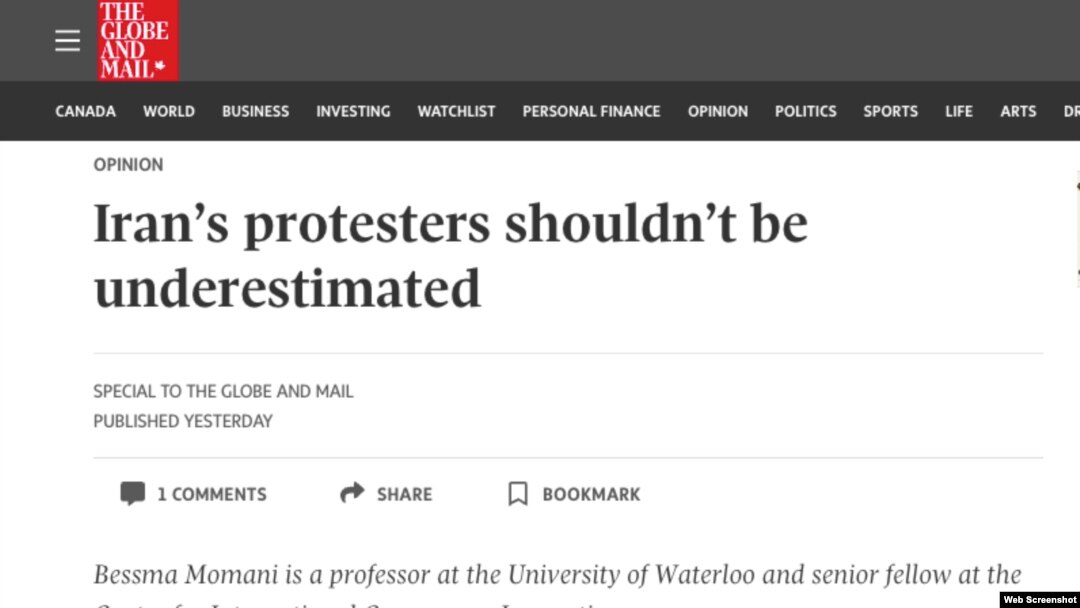The image size is (1080, 608).
Task: Click the bookmark ribbon icon
Action: pos(518,494)
